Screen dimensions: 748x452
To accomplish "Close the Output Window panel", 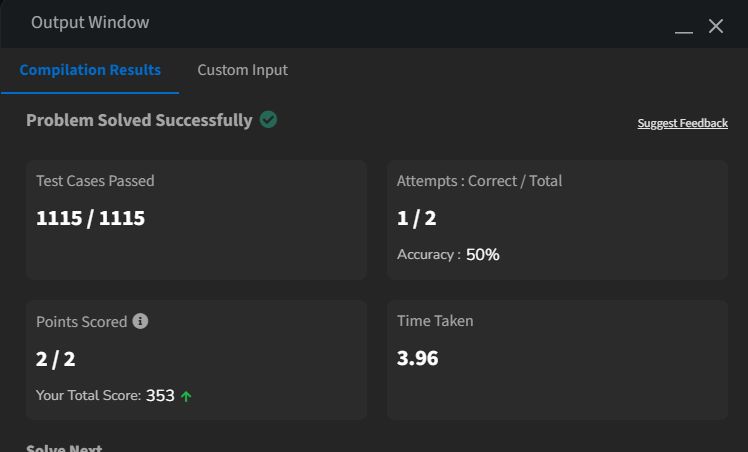I will (716, 26).
